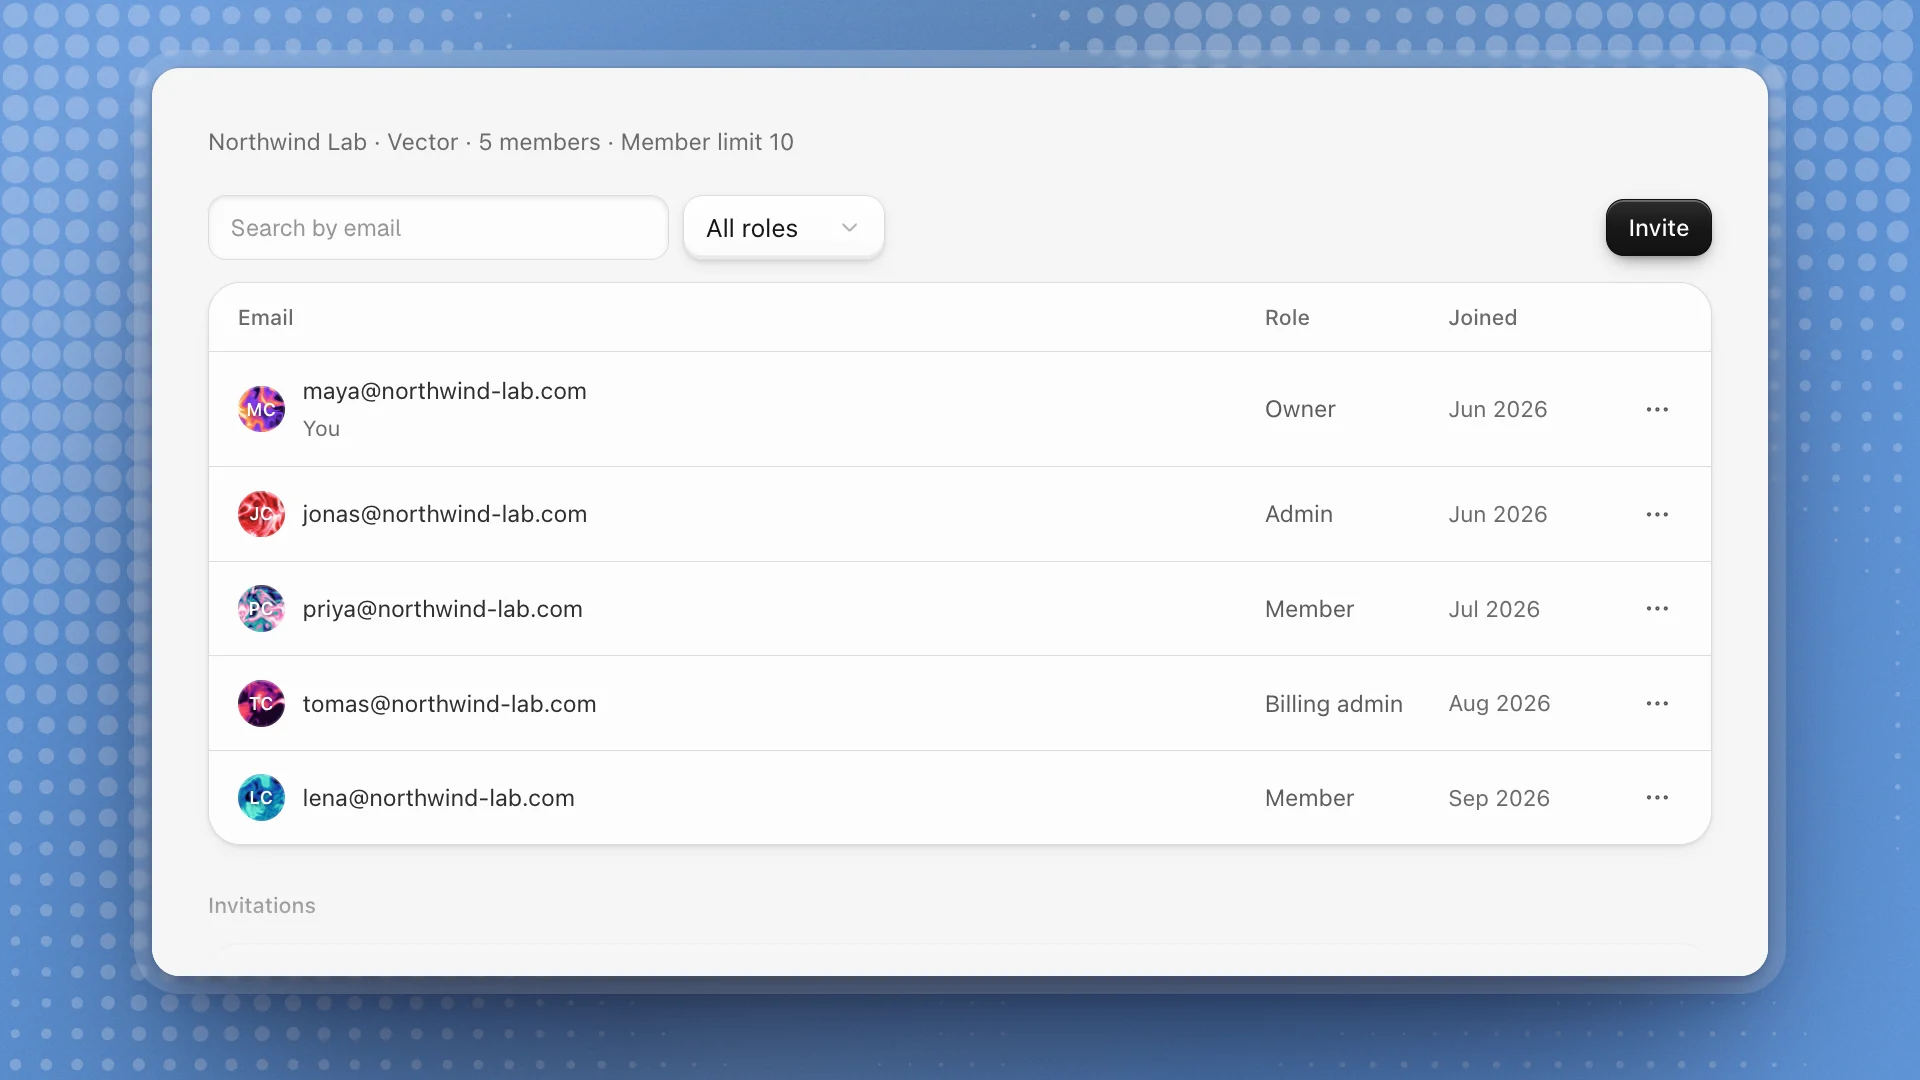Open more options for lena@northwind-lab.com
The height and width of the screenshot is (1080, 1920).
point(1657,798)
